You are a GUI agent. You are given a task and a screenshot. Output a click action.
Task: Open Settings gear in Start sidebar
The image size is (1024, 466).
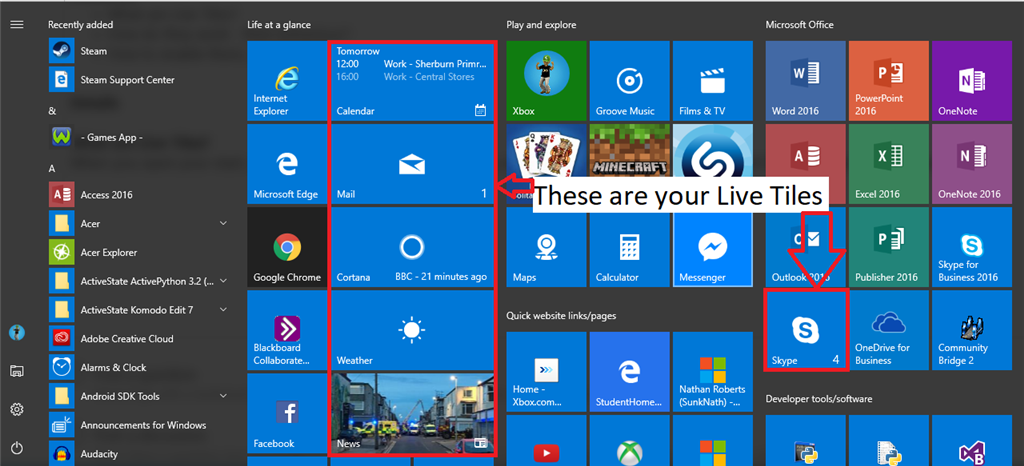click(17, 410)
